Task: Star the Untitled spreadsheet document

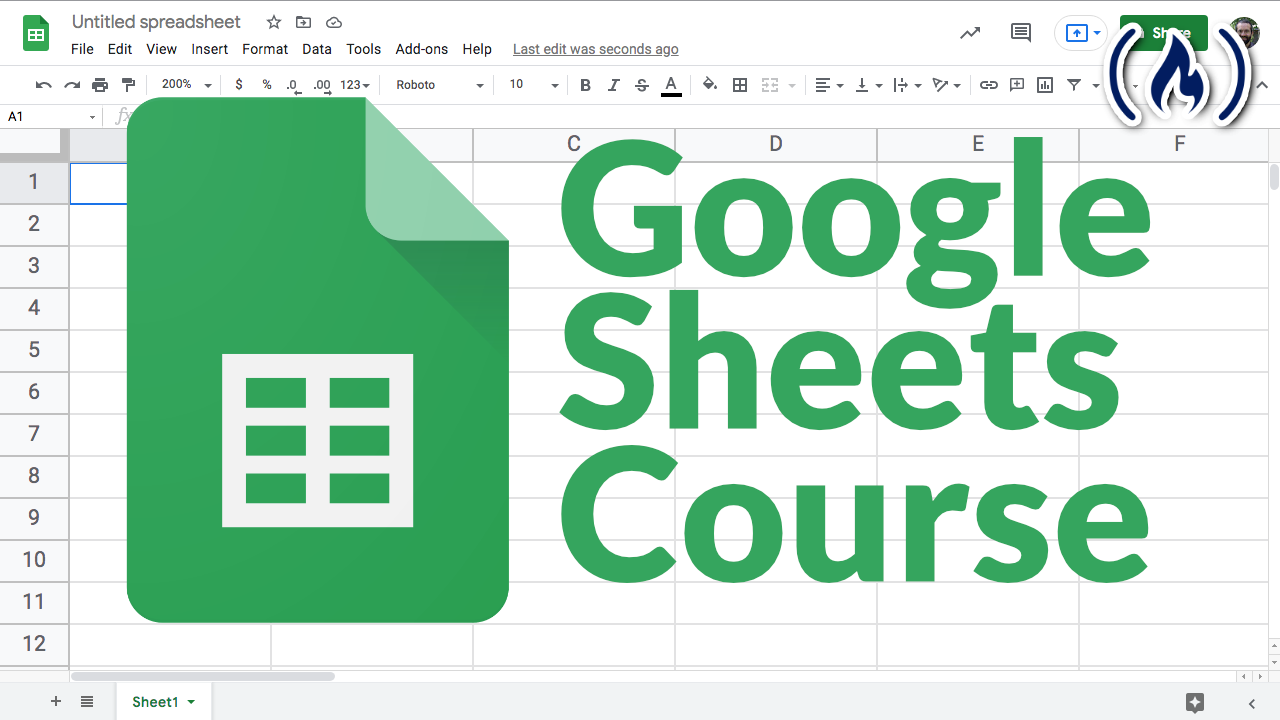Action: [274, 22]
